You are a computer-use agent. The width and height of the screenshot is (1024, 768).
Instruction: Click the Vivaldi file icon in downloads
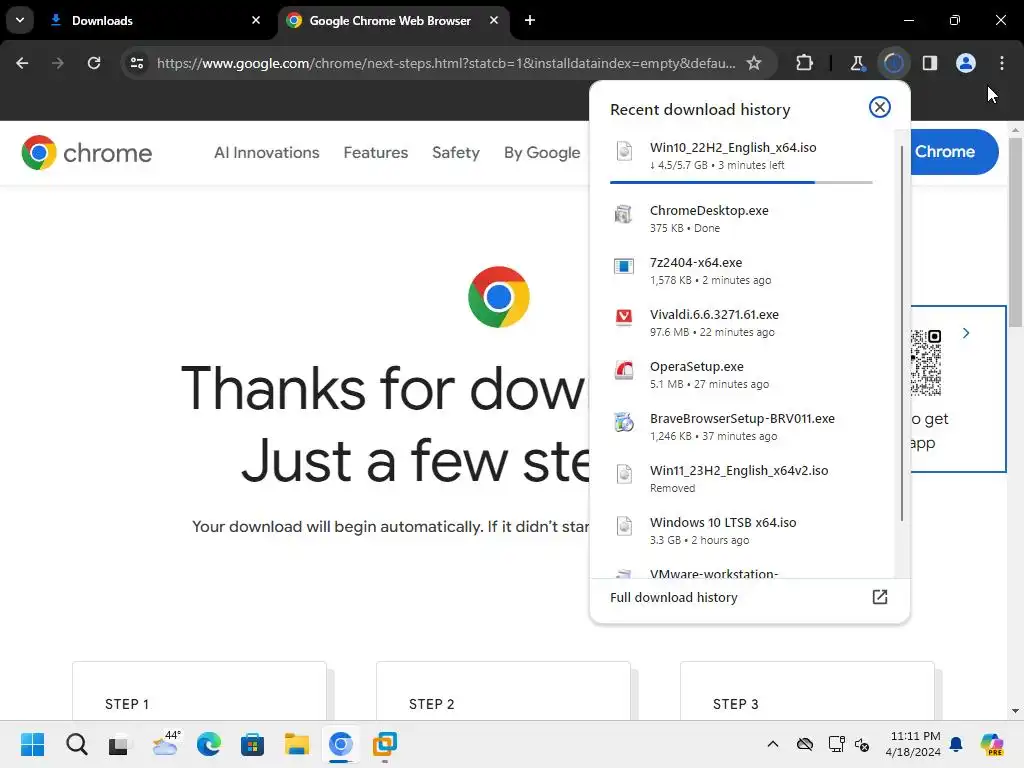[x=624, y=317]
